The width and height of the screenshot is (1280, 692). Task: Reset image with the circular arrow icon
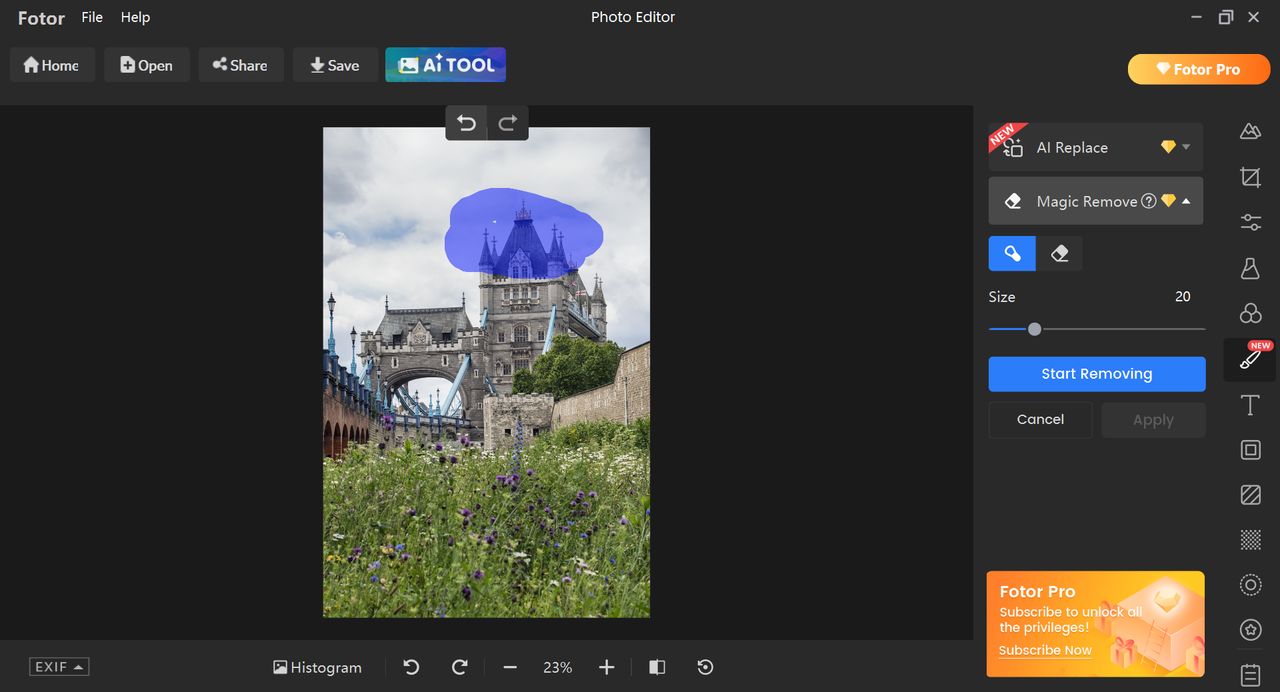[x=705, y=667]
